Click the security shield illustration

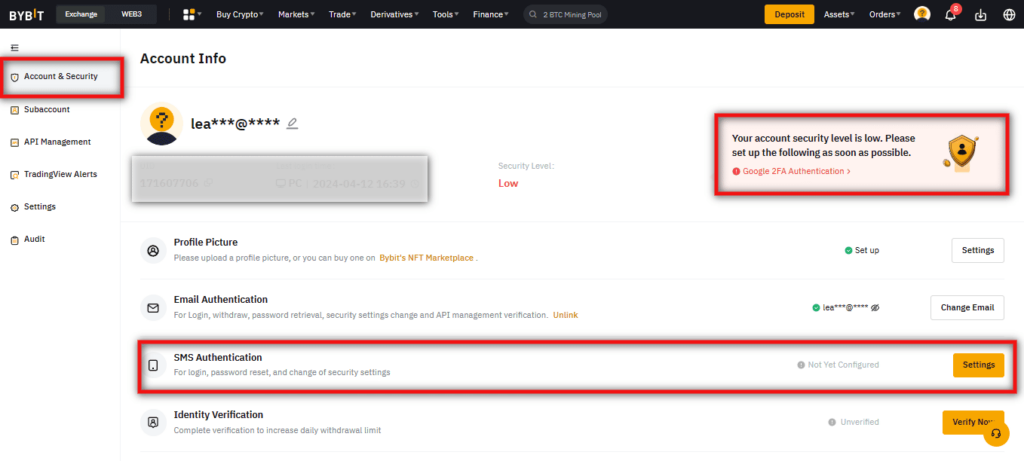point(960,153)
